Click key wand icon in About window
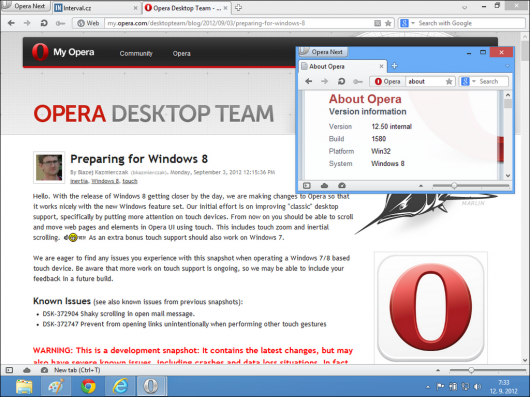Image resolution: width=530 pixels, height=397 pixels. pos(358,82)
